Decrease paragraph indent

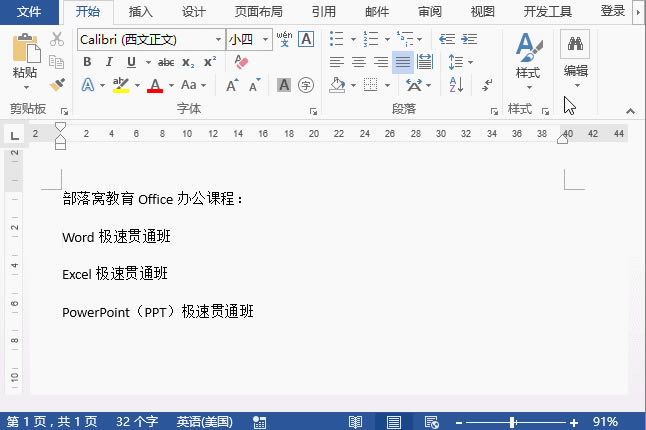447,39
